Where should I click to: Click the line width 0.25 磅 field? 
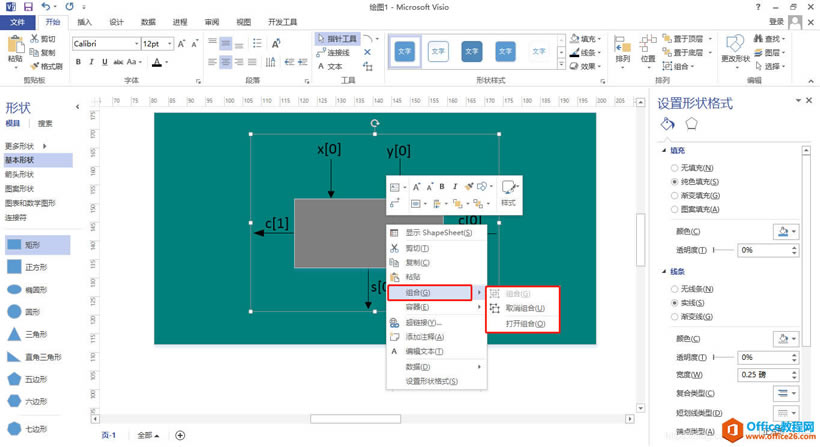point(764,375)
